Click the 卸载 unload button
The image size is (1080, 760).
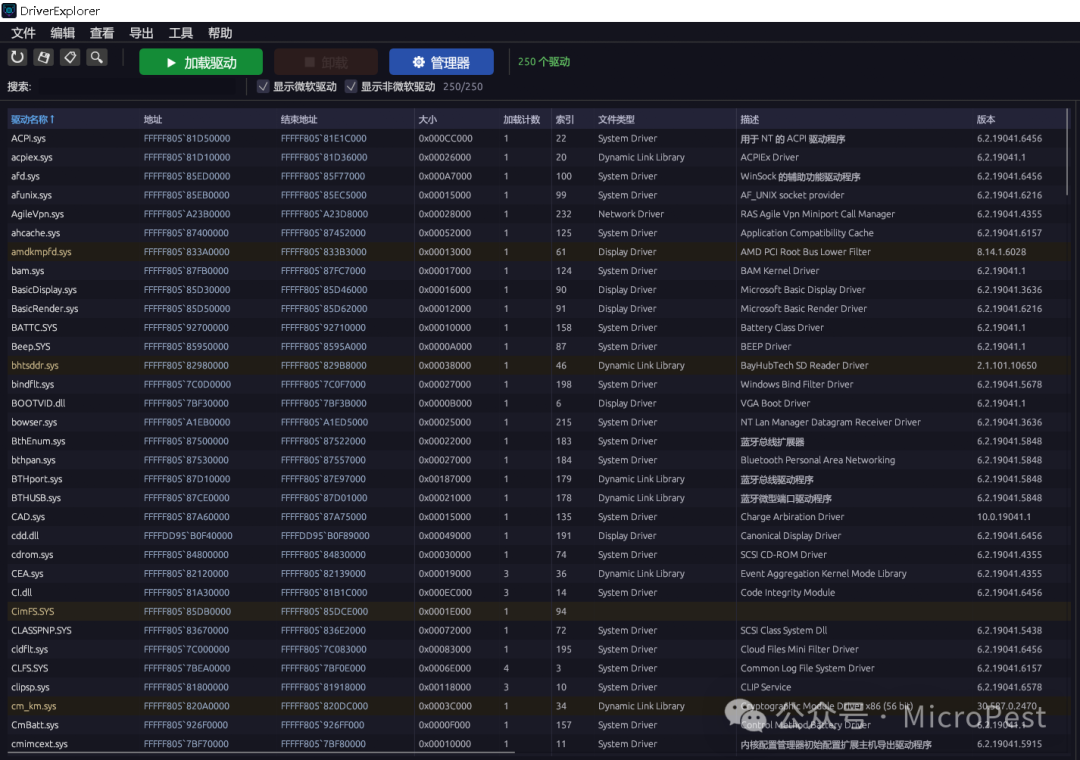coord(326,62)
